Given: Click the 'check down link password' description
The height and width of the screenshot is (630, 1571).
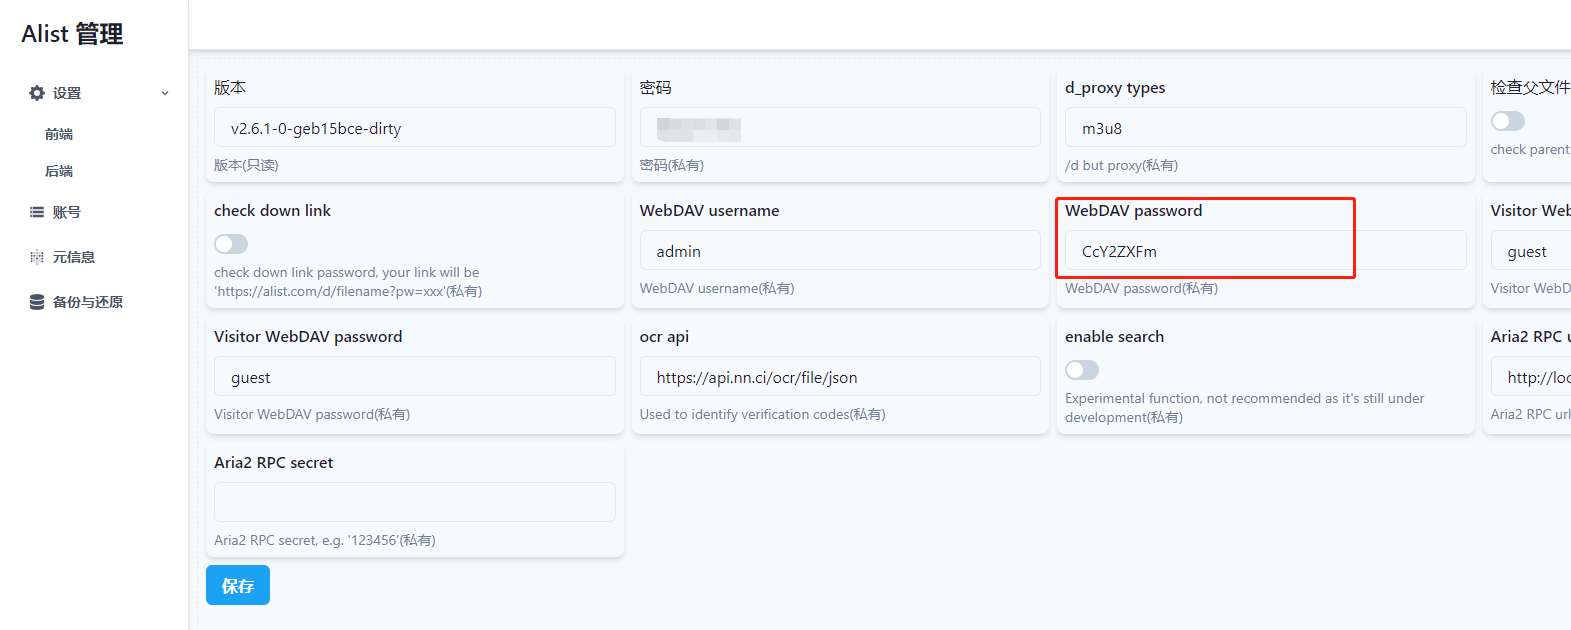Looking at the screenshot, I should tap(348, 281).
